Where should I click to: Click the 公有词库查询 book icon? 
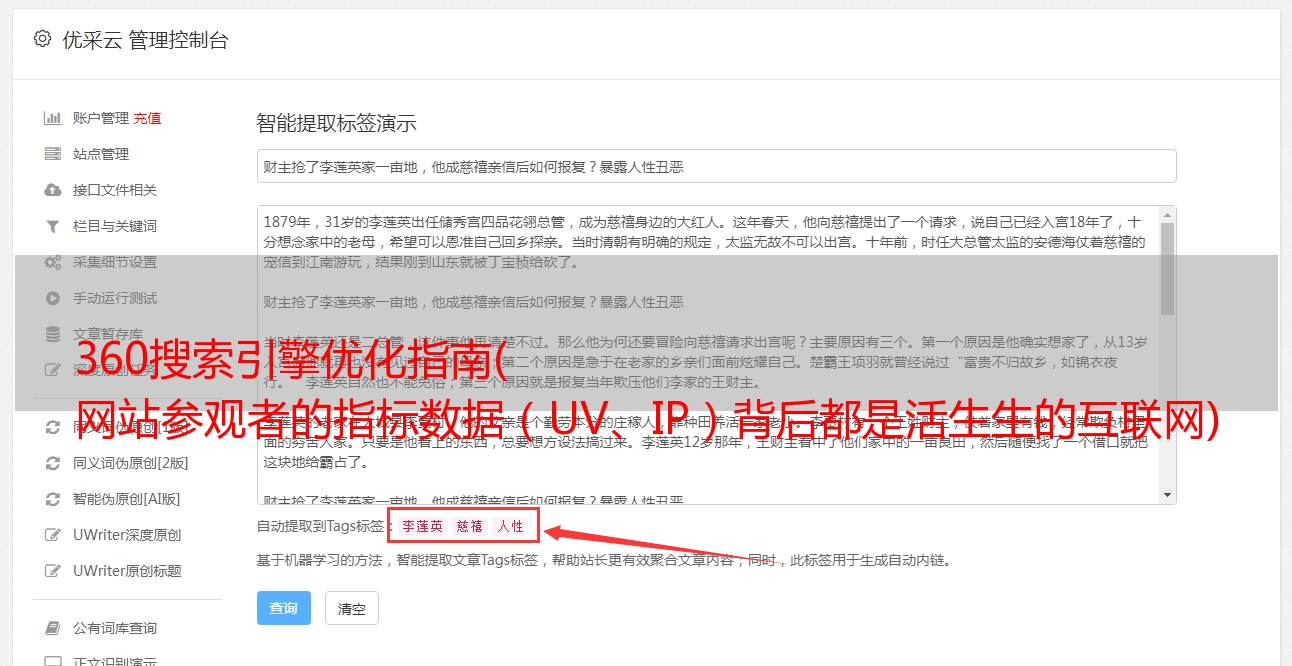(x=53, y=628)
